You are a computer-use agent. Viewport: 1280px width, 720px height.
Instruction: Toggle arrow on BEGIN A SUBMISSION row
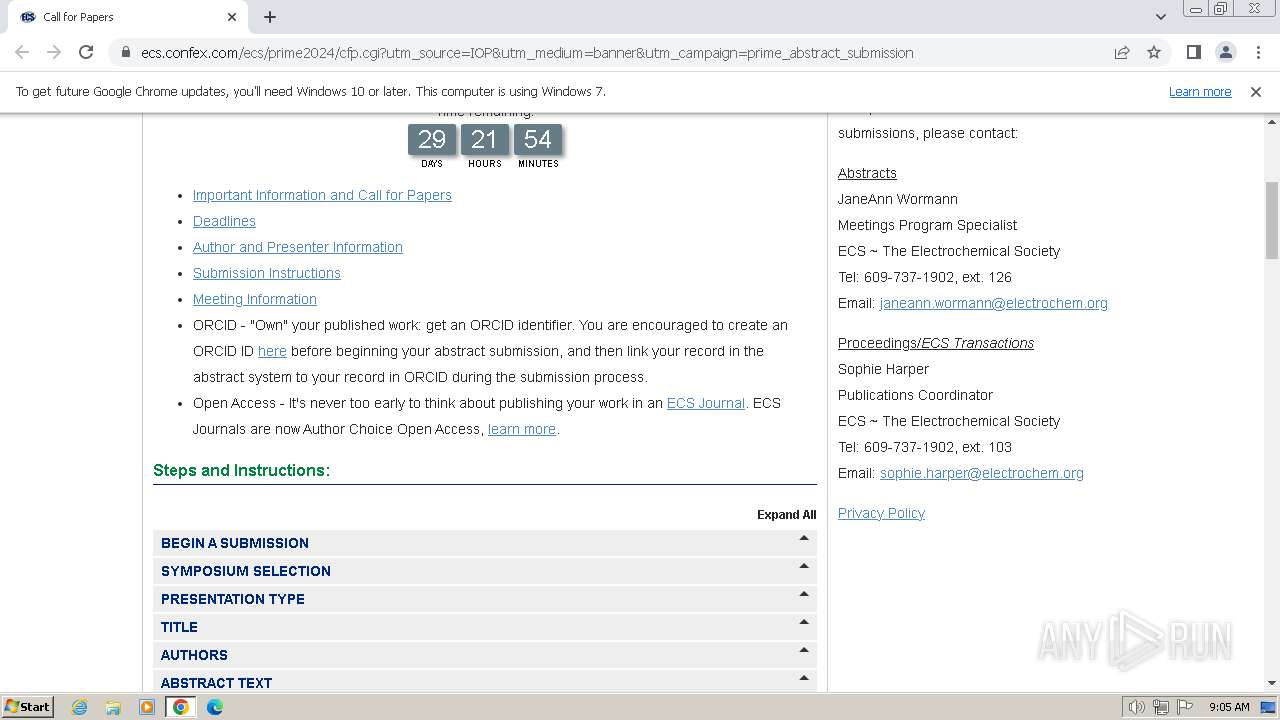click(x=804, y=538)
